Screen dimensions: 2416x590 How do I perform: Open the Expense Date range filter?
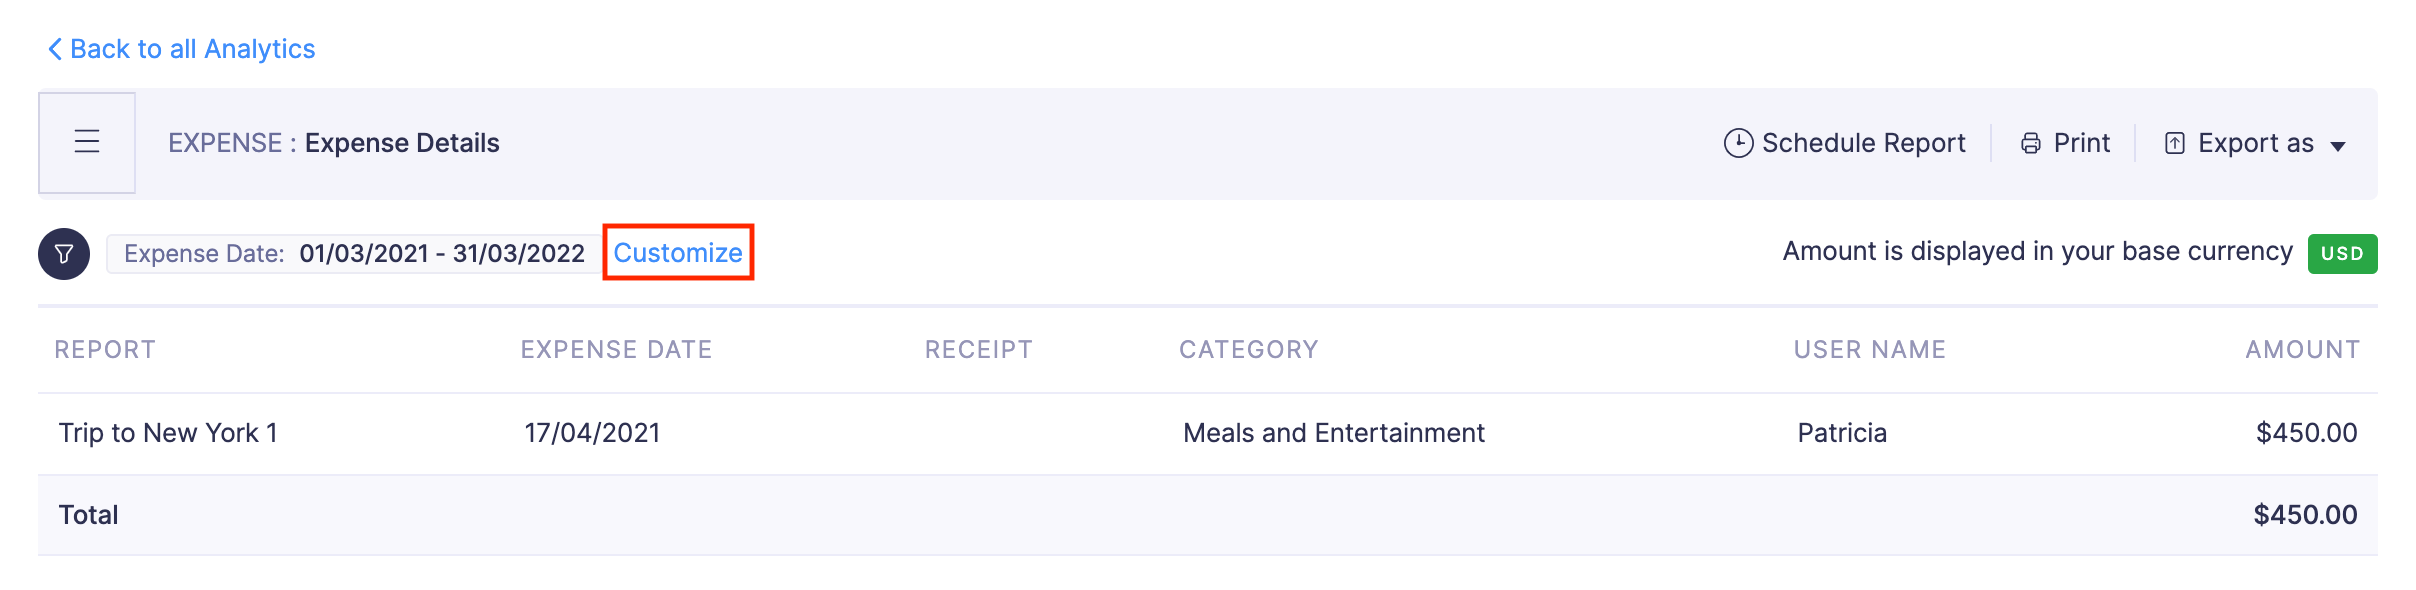(354, 254)
